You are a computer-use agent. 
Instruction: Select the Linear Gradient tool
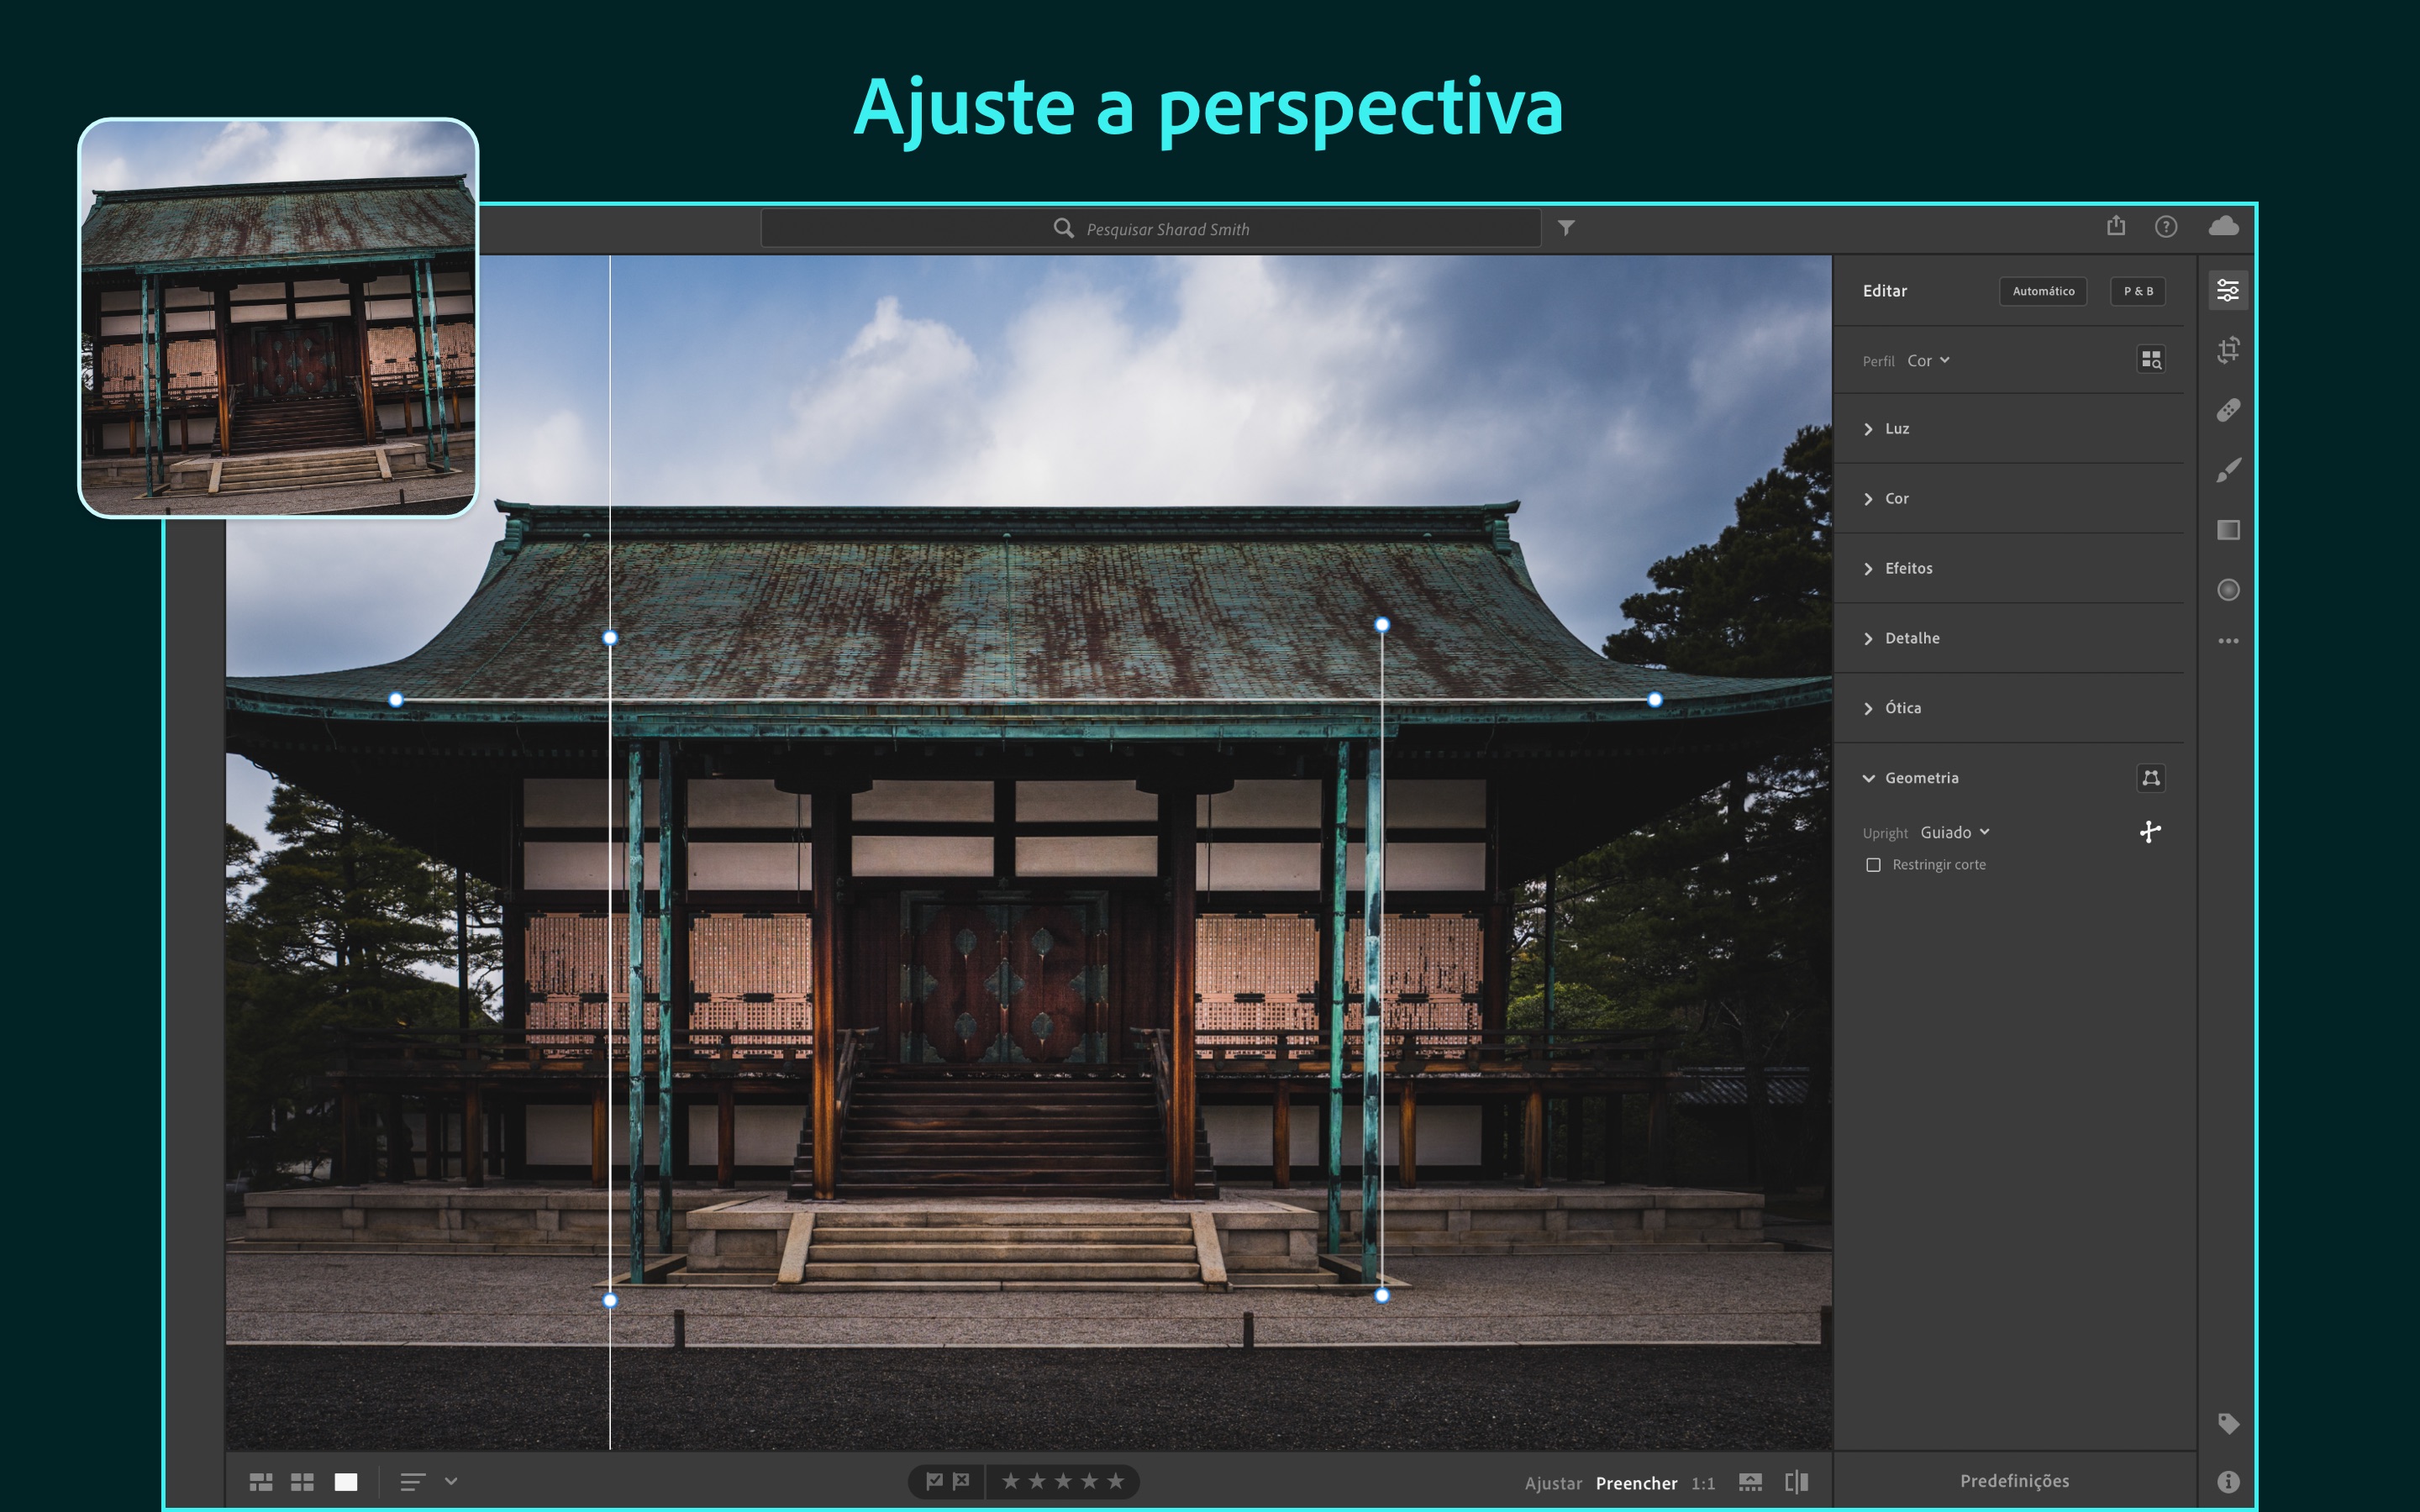pos(2227,530)
